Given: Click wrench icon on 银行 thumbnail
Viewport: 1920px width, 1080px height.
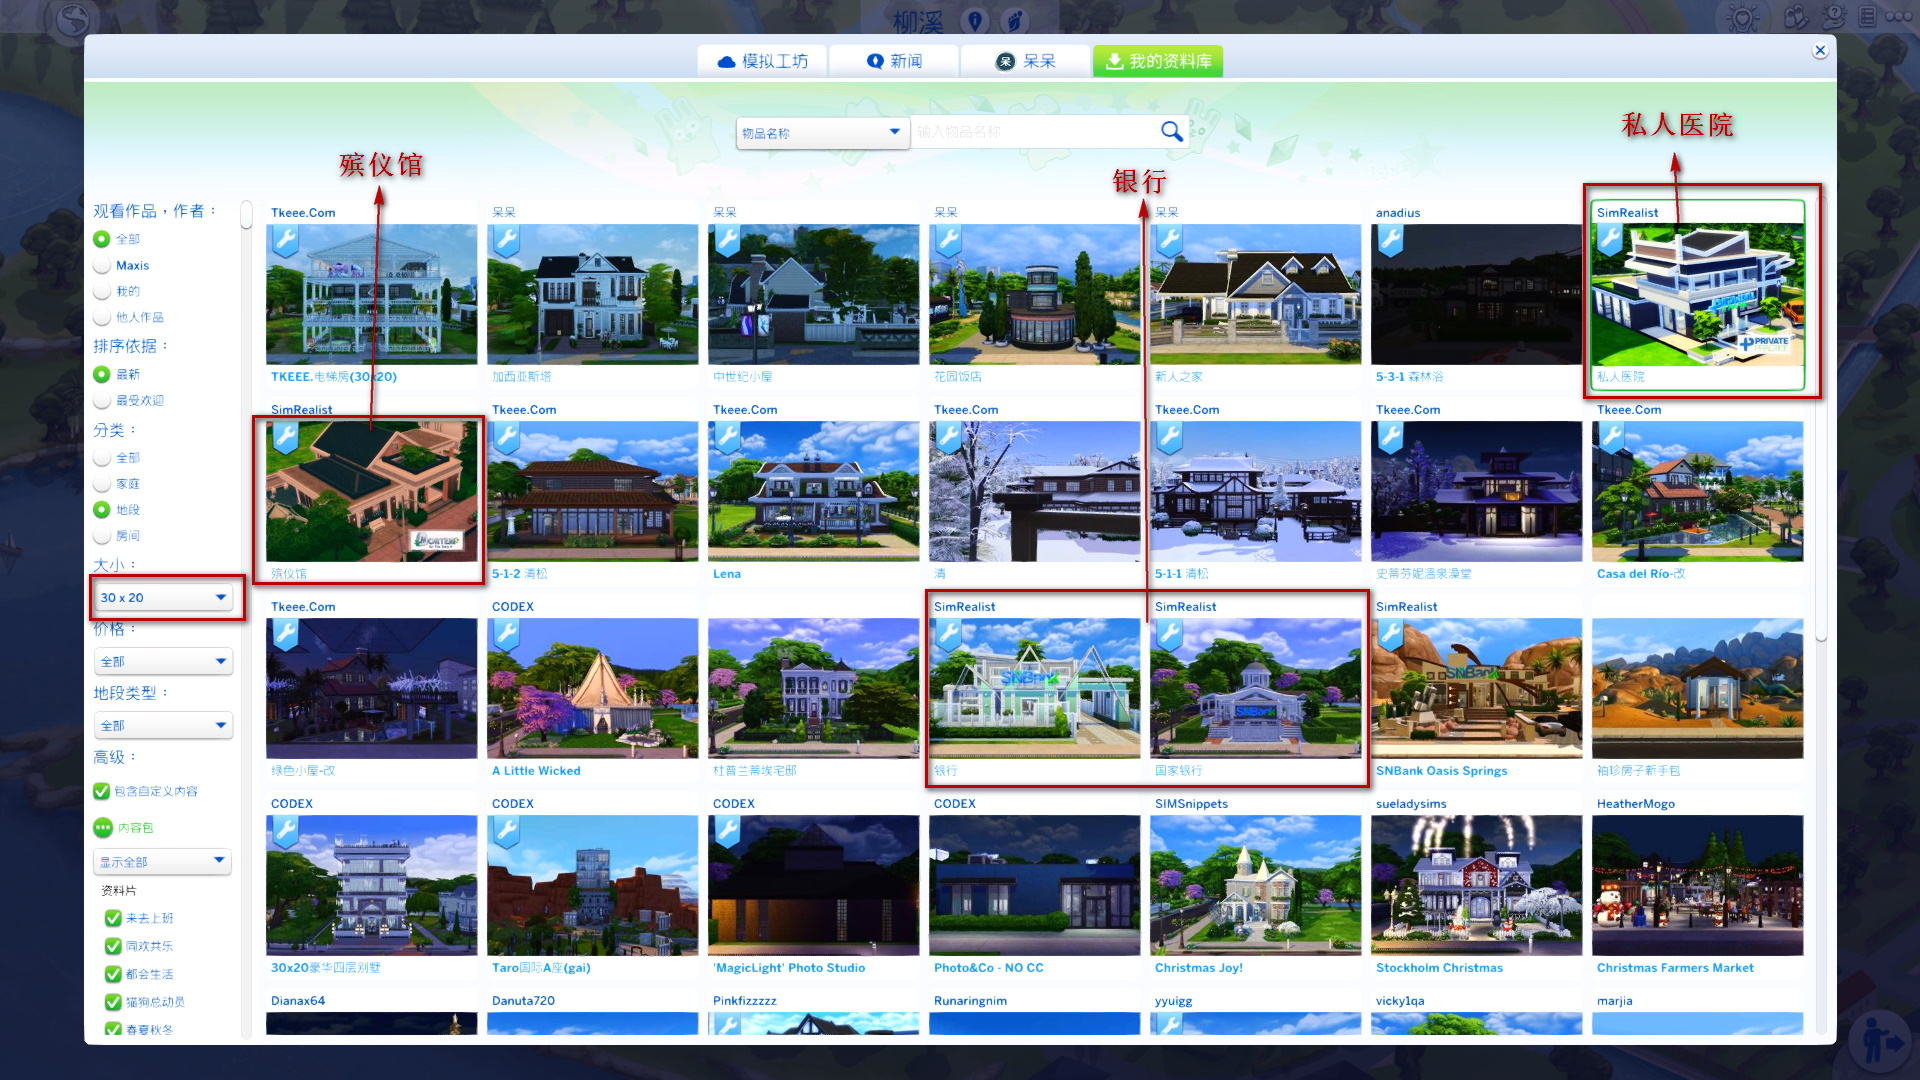Looking at the screenshot, I should click(x=948, y=635).
